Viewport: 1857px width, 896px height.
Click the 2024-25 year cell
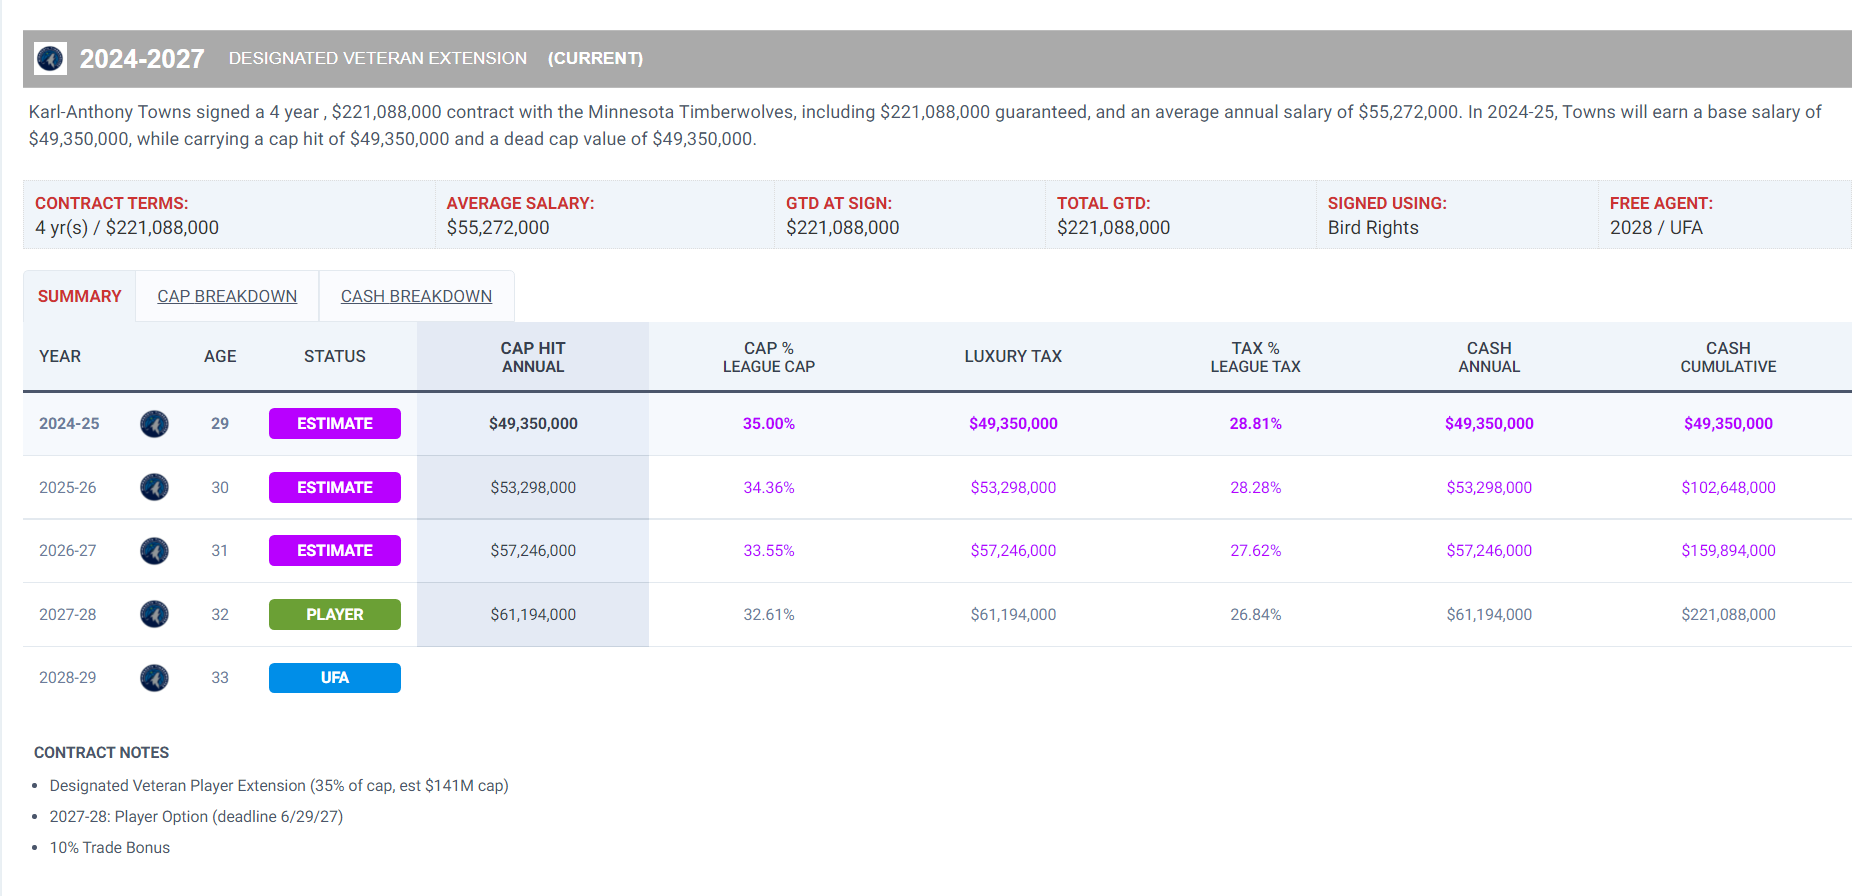pyautogui.click(x=69, y=424)
